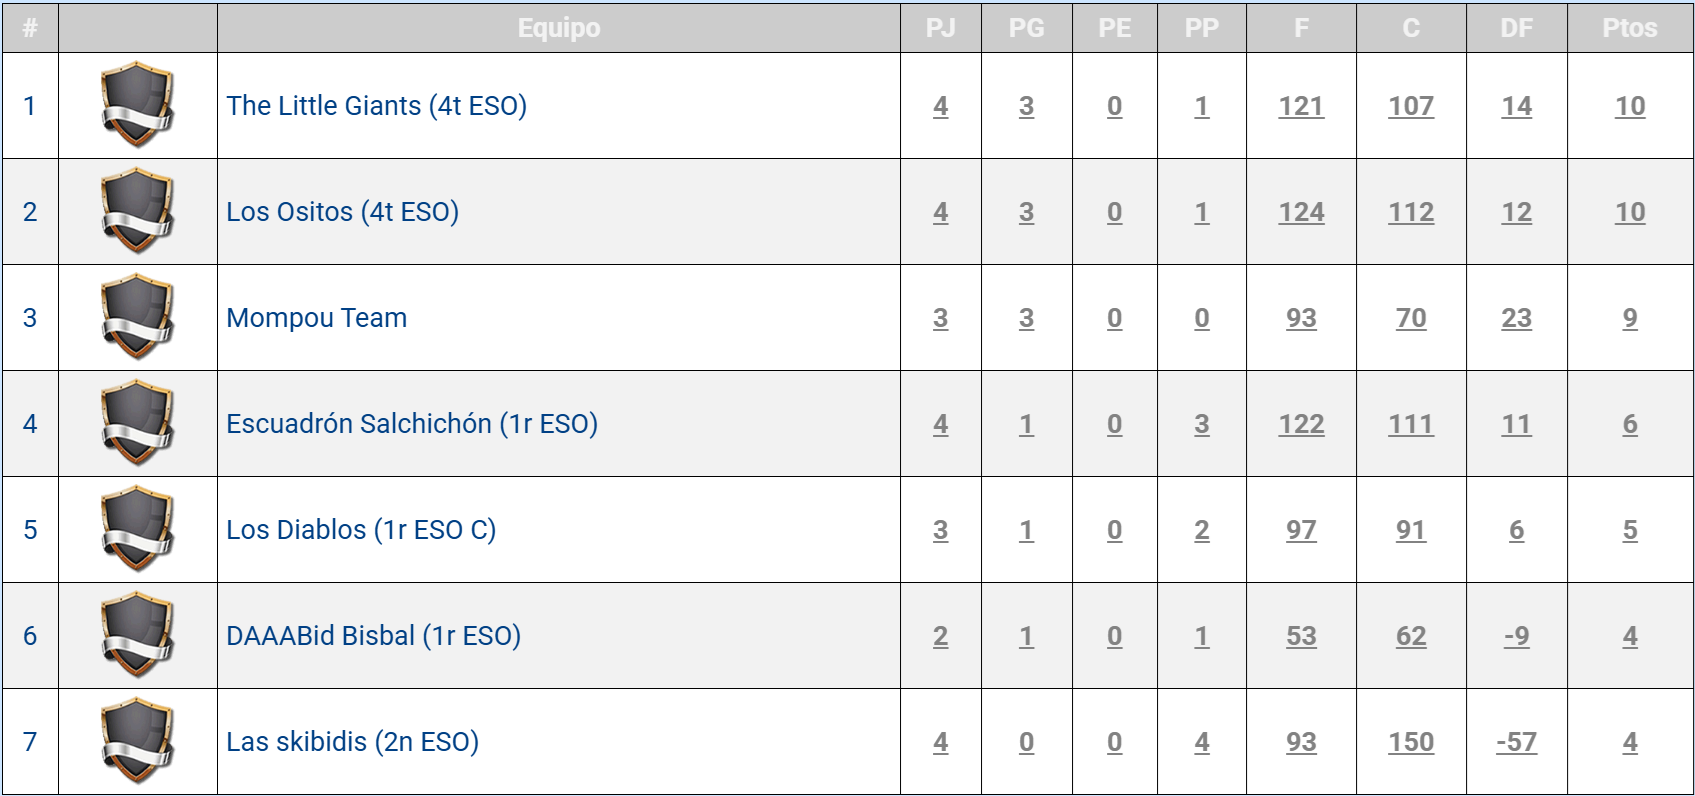This screenshot has width=1695, height=796.
Task: Click Las skibidis goal difference -57
Action: tap(1516, 742)
